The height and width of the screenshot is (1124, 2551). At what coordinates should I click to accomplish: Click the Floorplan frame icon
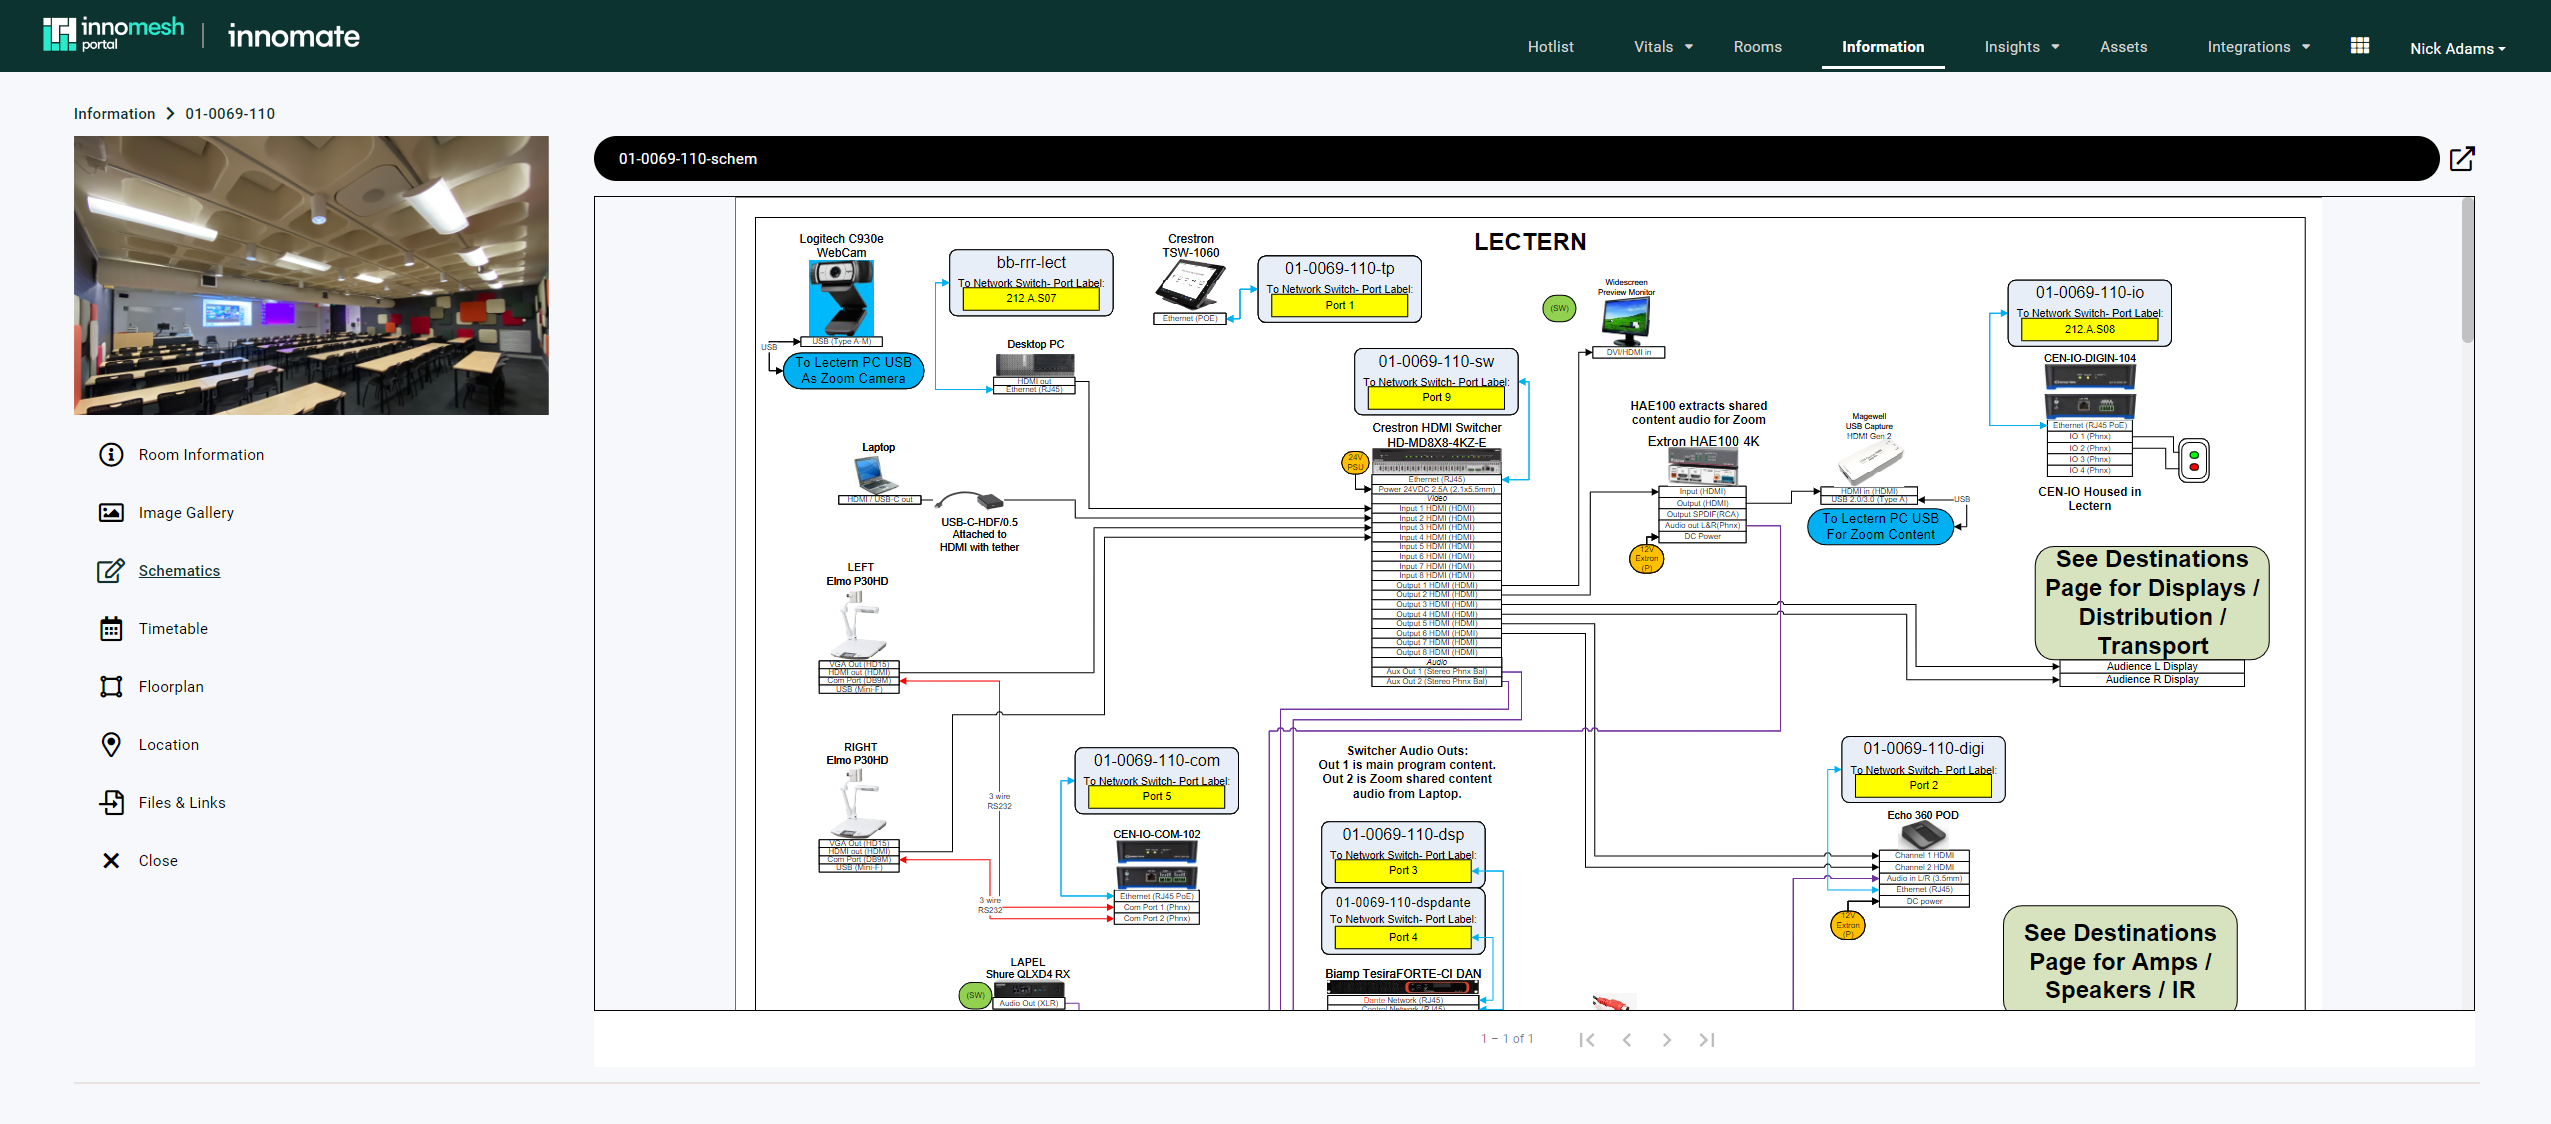[x=111, y=687]
